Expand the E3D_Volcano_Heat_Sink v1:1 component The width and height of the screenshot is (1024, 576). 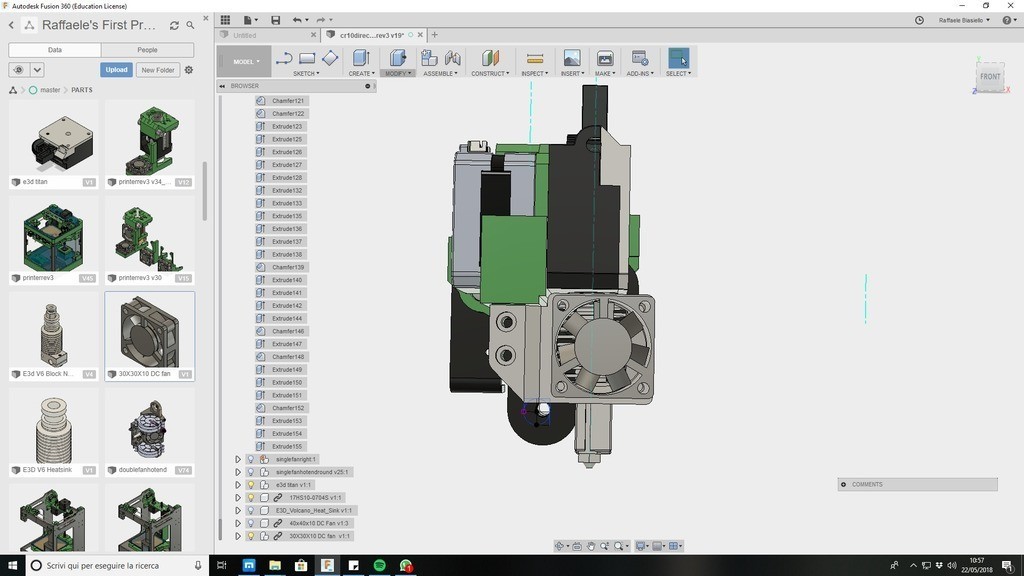[238, 511]
